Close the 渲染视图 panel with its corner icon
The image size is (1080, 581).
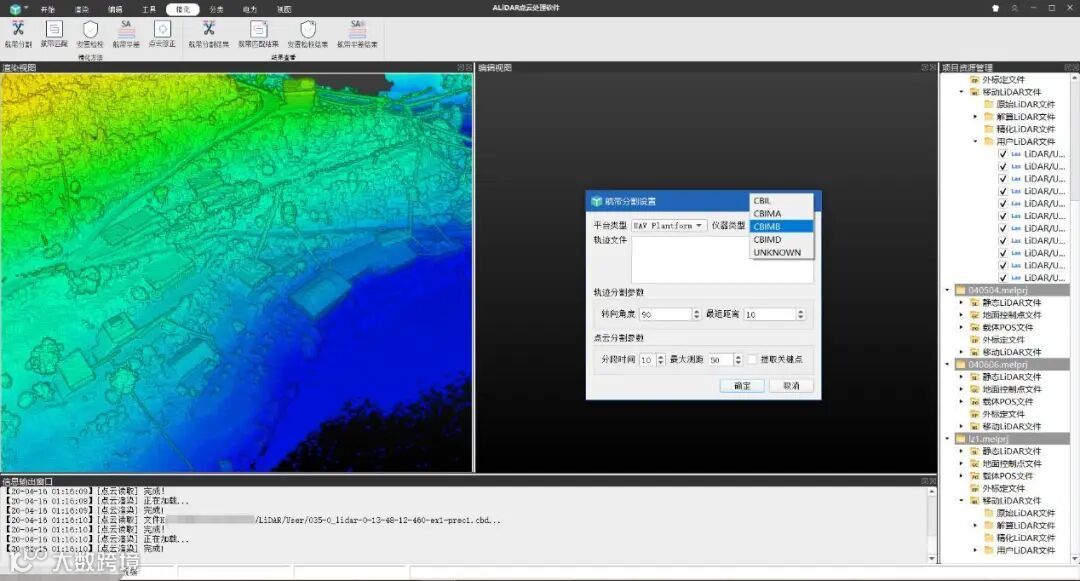click(x=469, y=67)
